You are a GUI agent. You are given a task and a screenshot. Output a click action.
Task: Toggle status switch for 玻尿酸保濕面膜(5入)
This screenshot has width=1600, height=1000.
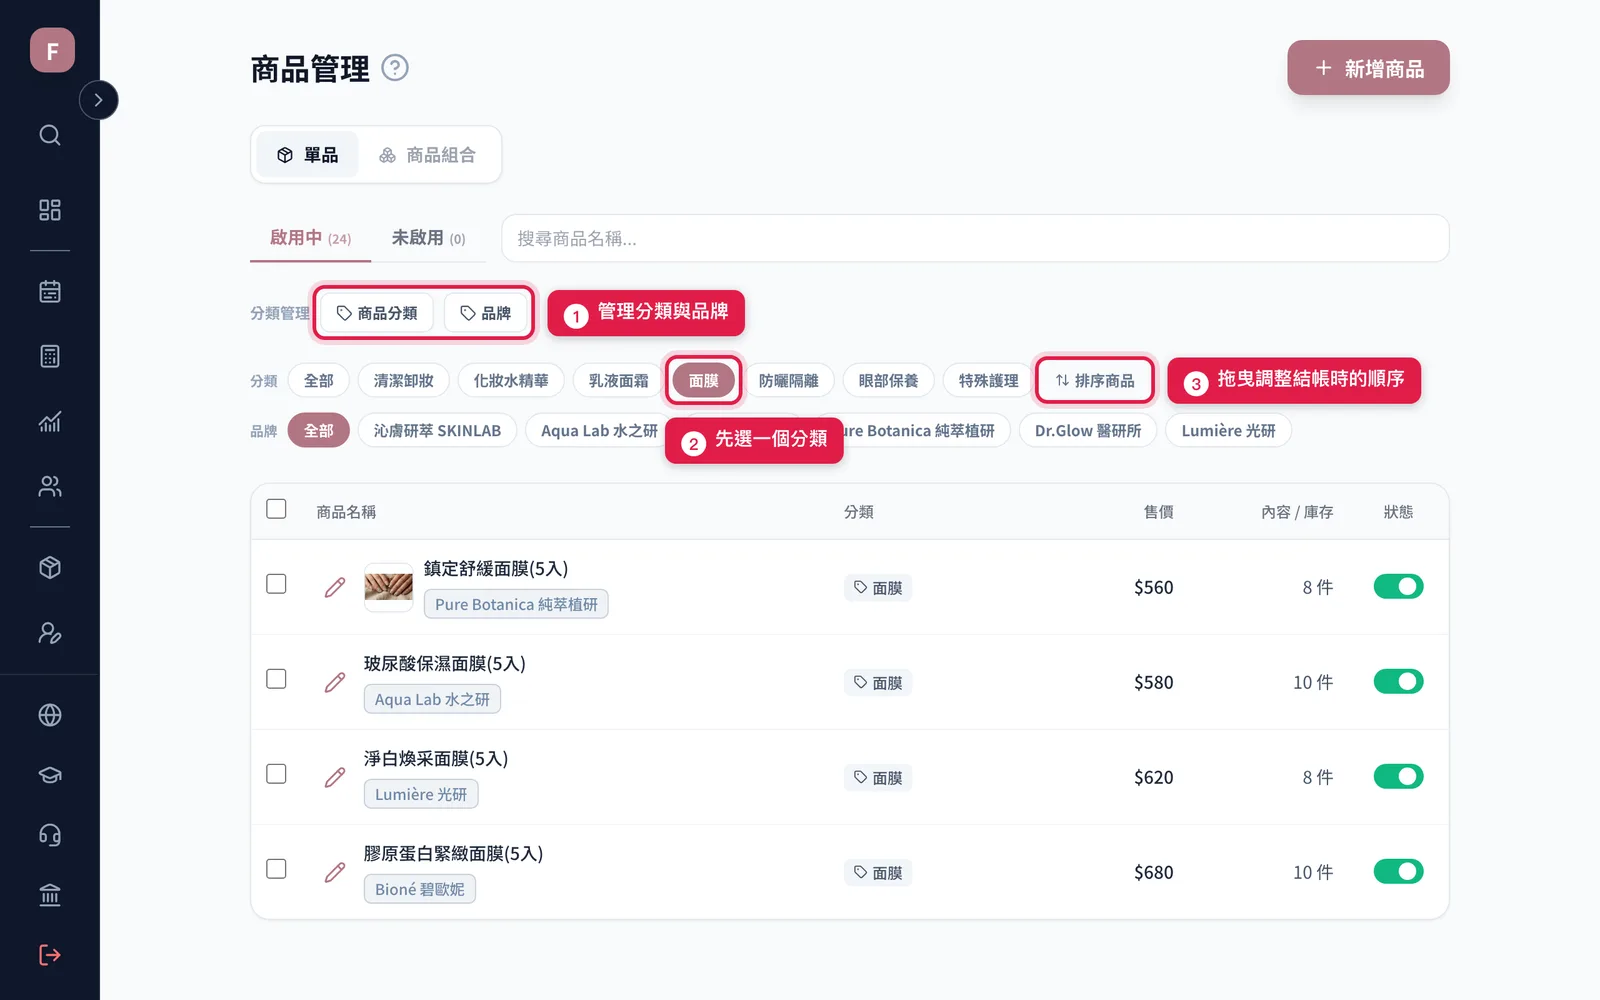pyautogui.click(x=1398, y=681)
